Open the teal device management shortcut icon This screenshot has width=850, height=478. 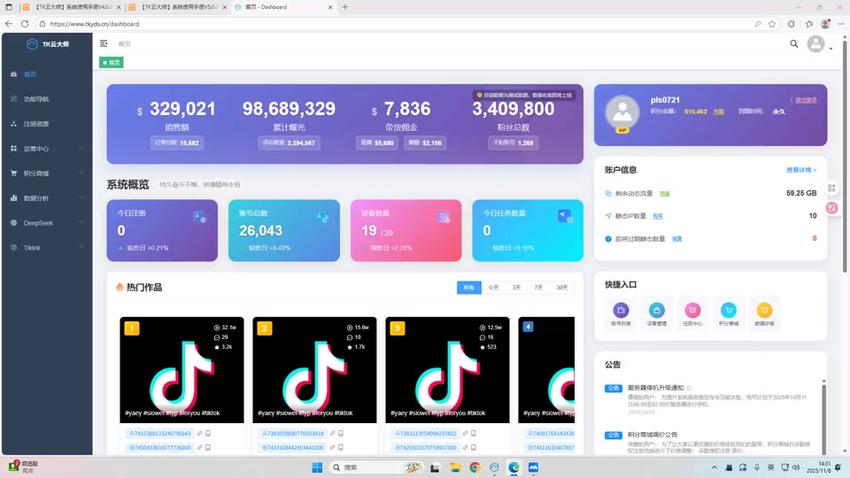[656, 310]
